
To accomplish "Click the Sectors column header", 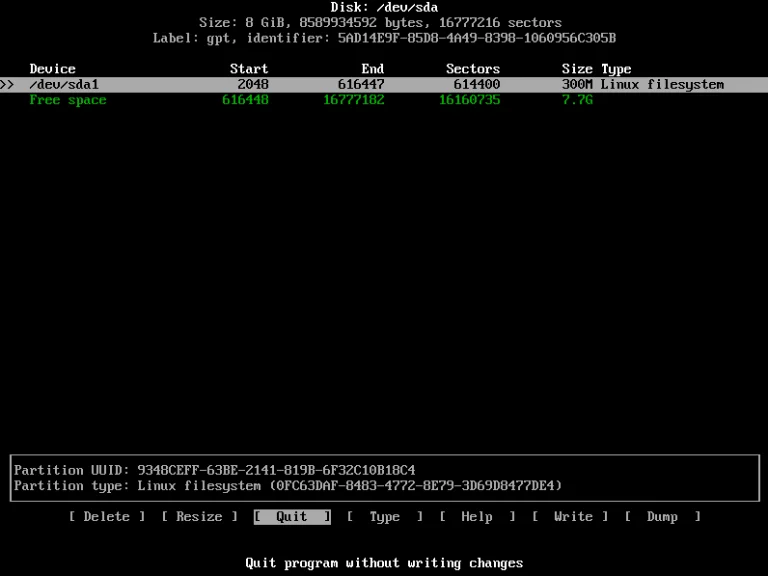I will coord(473,69).
